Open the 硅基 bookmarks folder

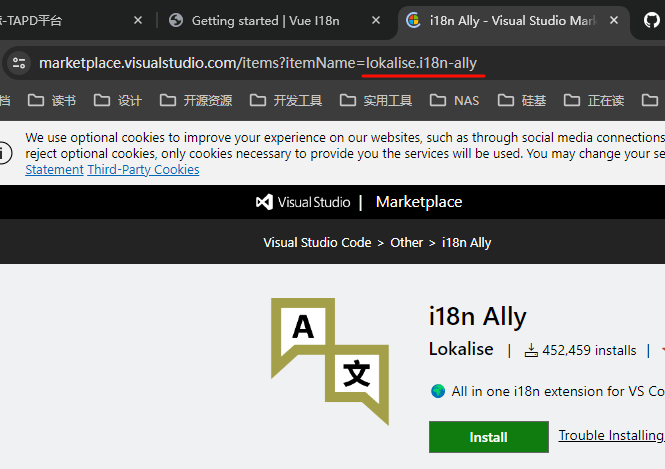[522, 100]
